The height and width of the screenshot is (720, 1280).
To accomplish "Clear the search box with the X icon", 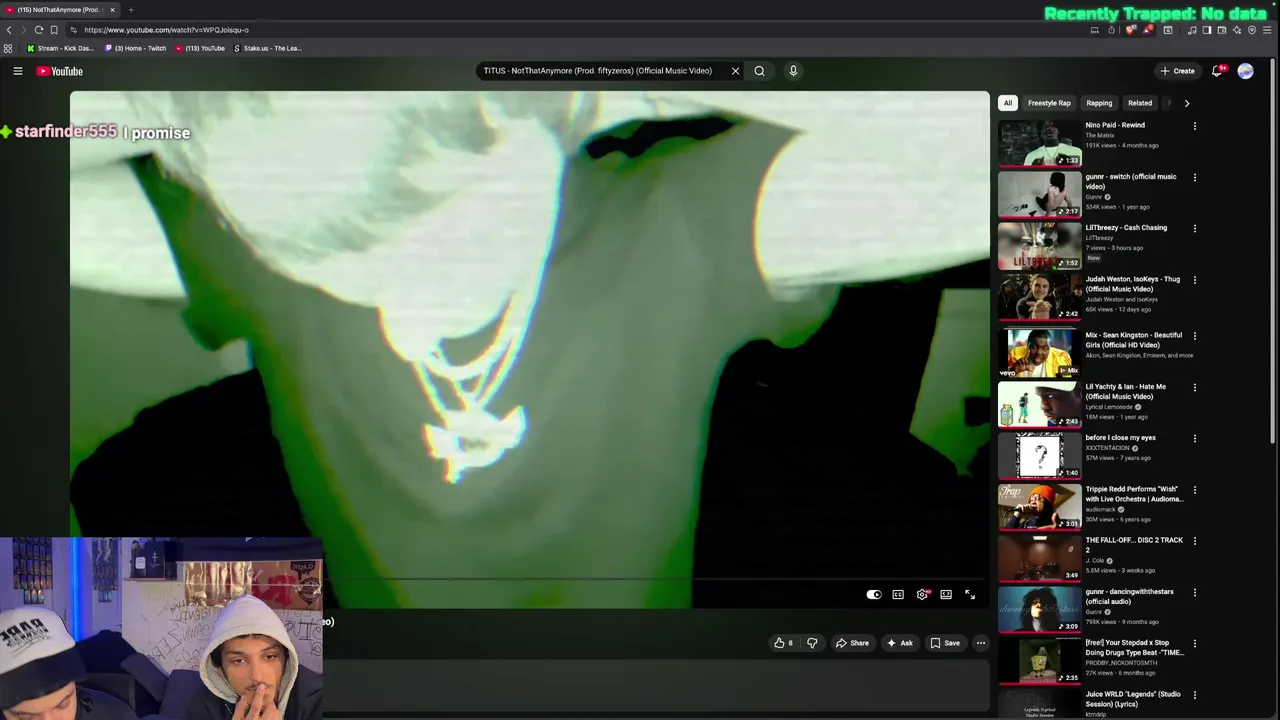I will [x=735, y=71].
